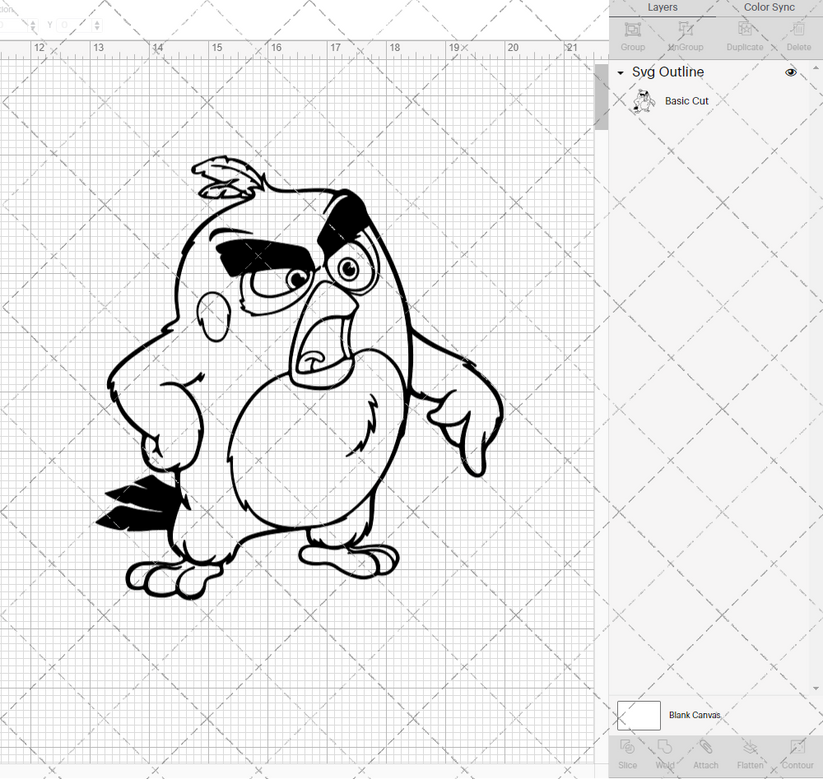Toggle visibility of the Svg Outline layer
The width and height of the screenshot is (823, 779).
(790, 72)
